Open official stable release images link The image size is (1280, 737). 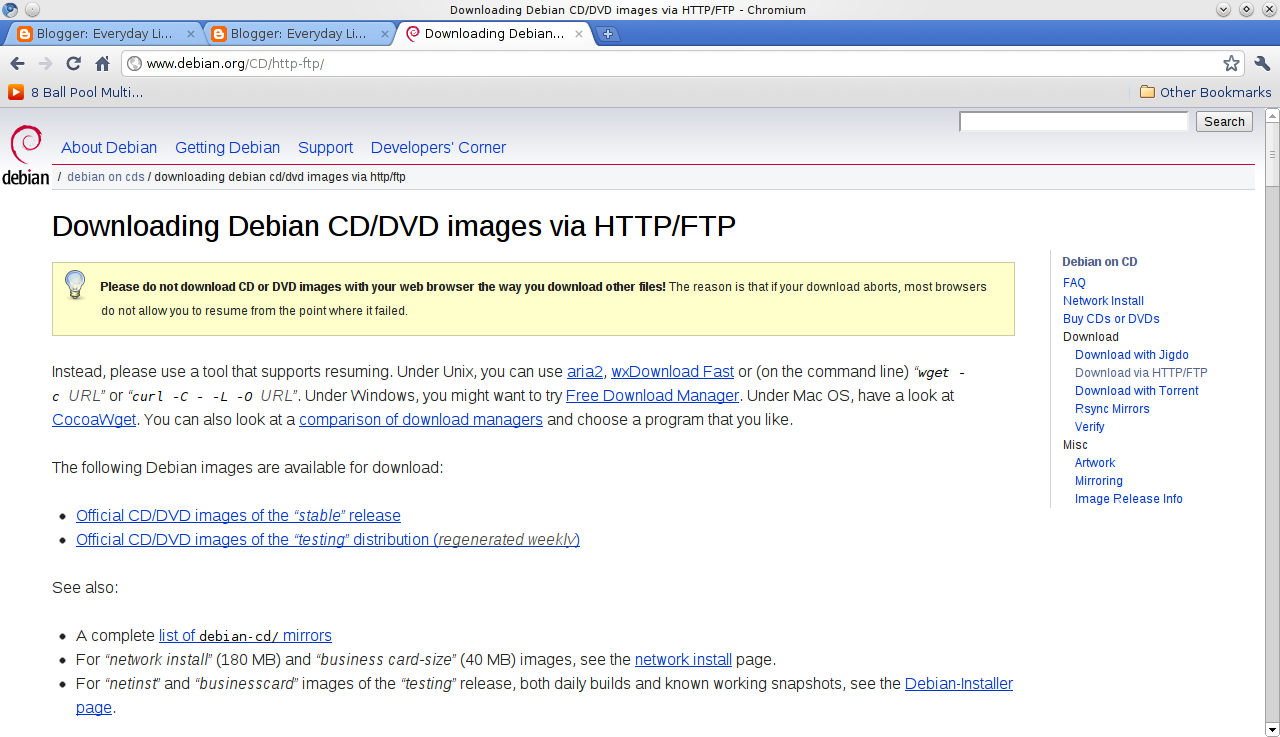tap(238, 516)
